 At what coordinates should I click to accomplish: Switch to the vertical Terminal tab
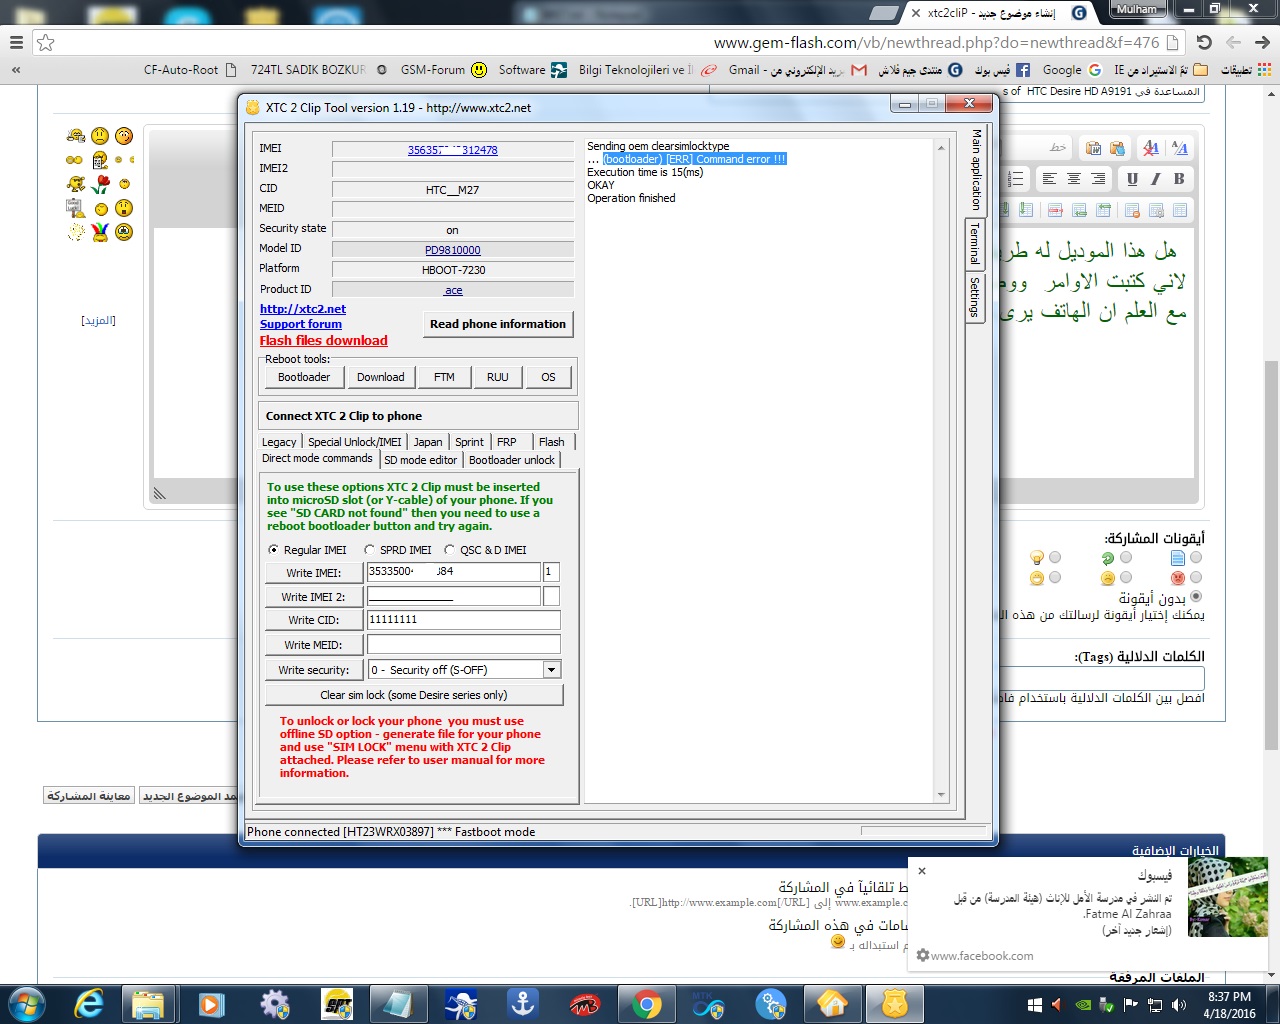(975, 243)
